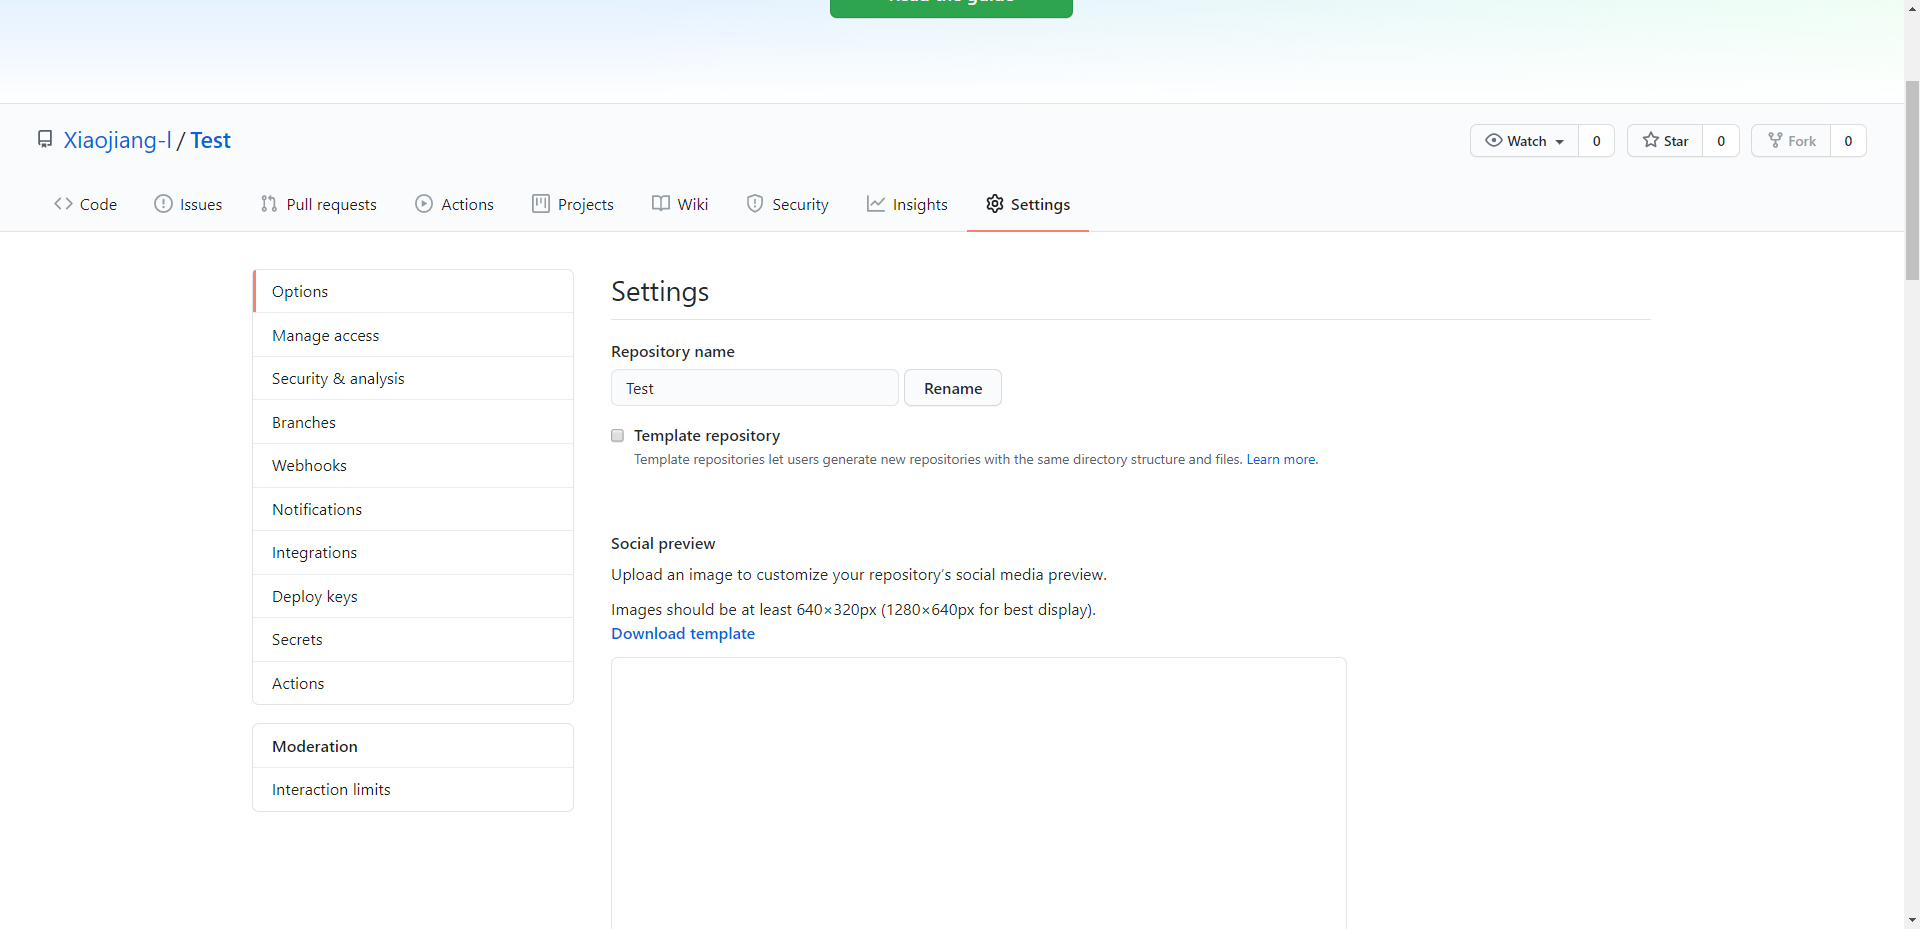Click the Wiki book icon

(661, 204)
